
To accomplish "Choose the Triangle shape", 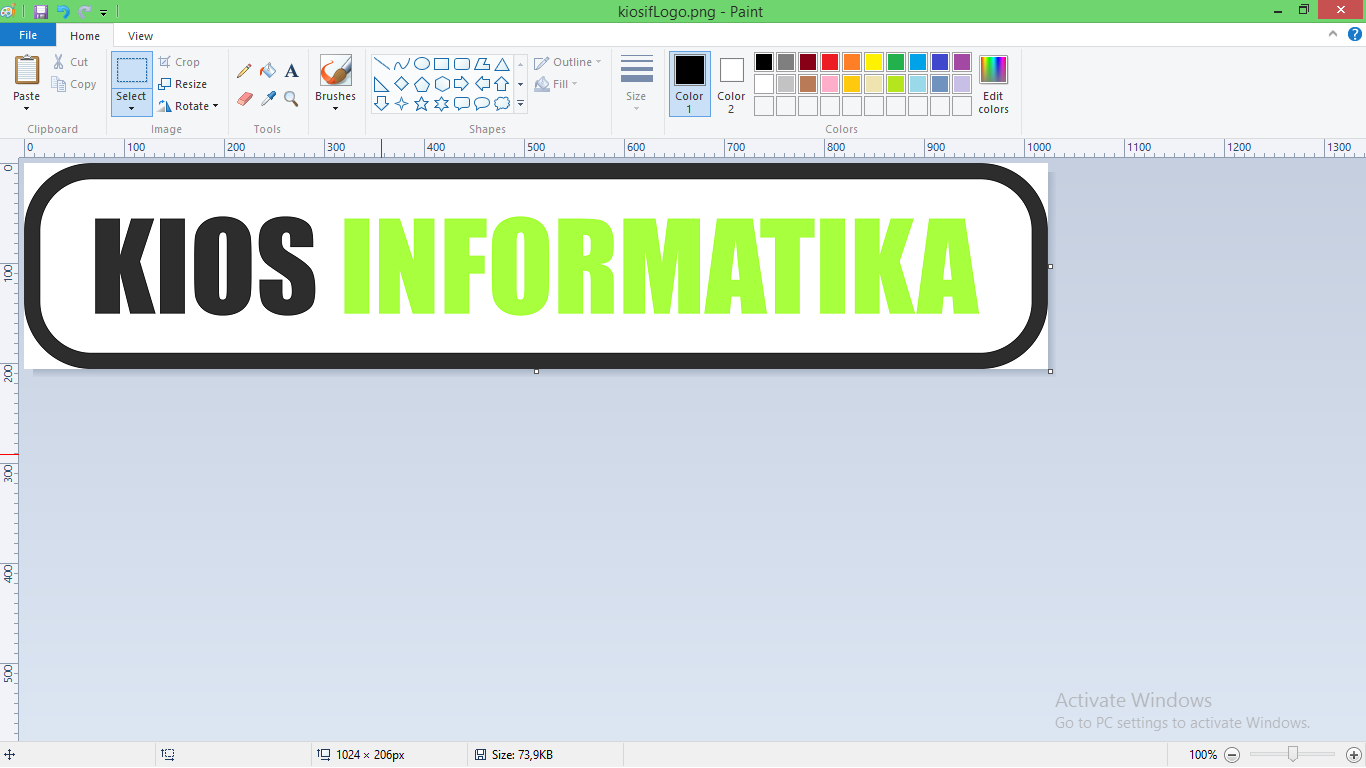I will tap(502, 64).
